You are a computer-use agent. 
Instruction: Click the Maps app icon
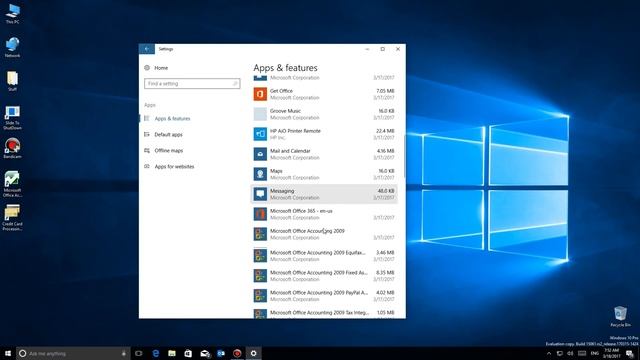[260, 174]
